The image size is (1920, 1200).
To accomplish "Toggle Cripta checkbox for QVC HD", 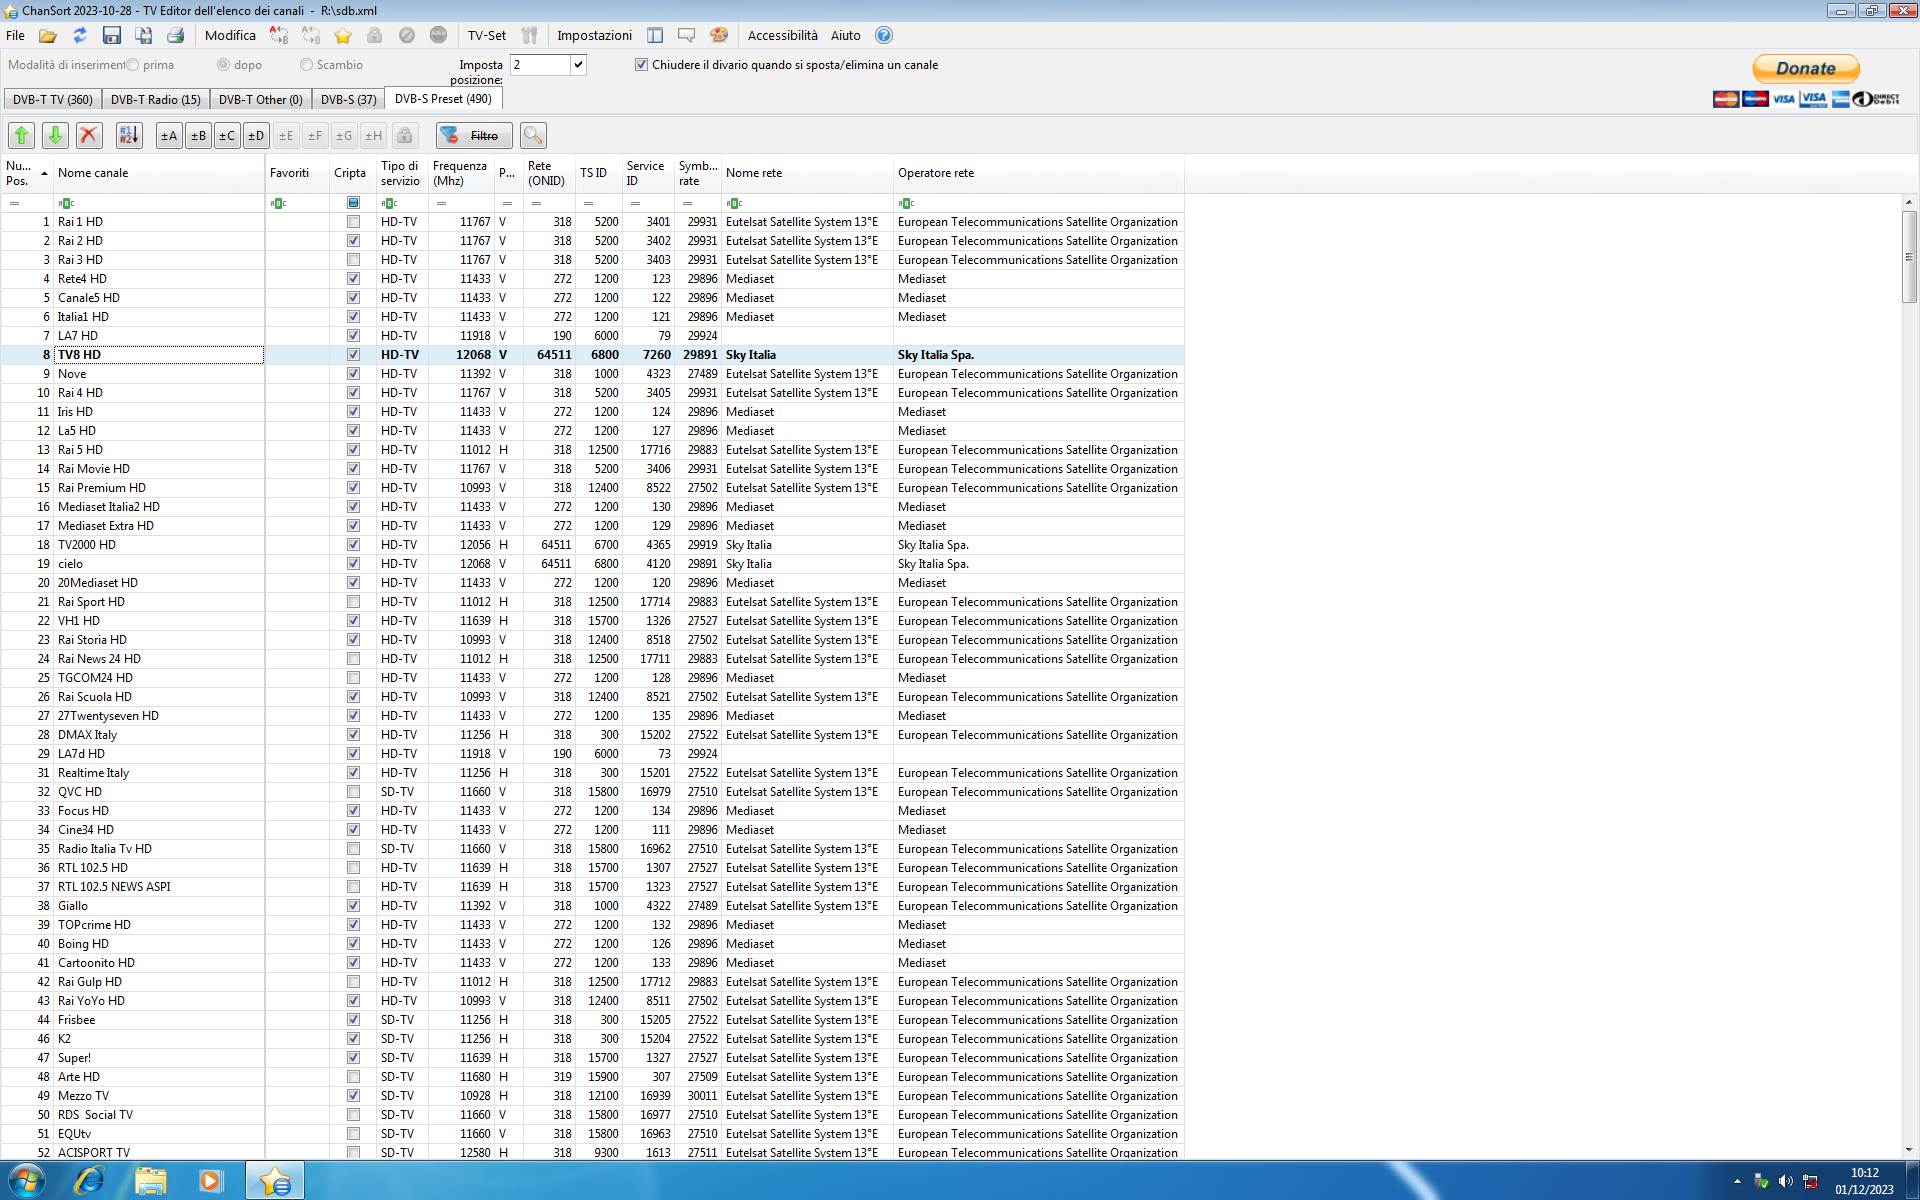I will click(353, 792).
